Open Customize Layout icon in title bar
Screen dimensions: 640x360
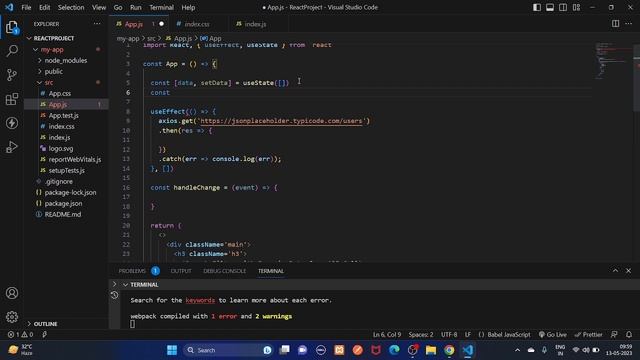[x=576, y=7]
